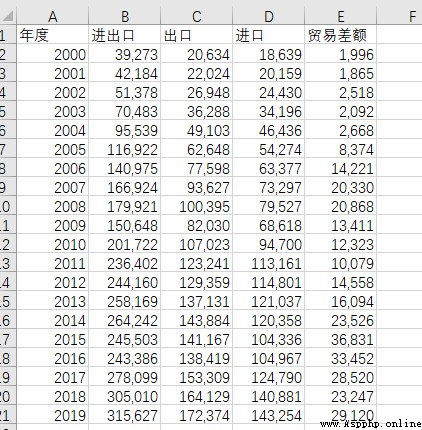
Task: Select cell containing 8,374
Action: [341, 149]
